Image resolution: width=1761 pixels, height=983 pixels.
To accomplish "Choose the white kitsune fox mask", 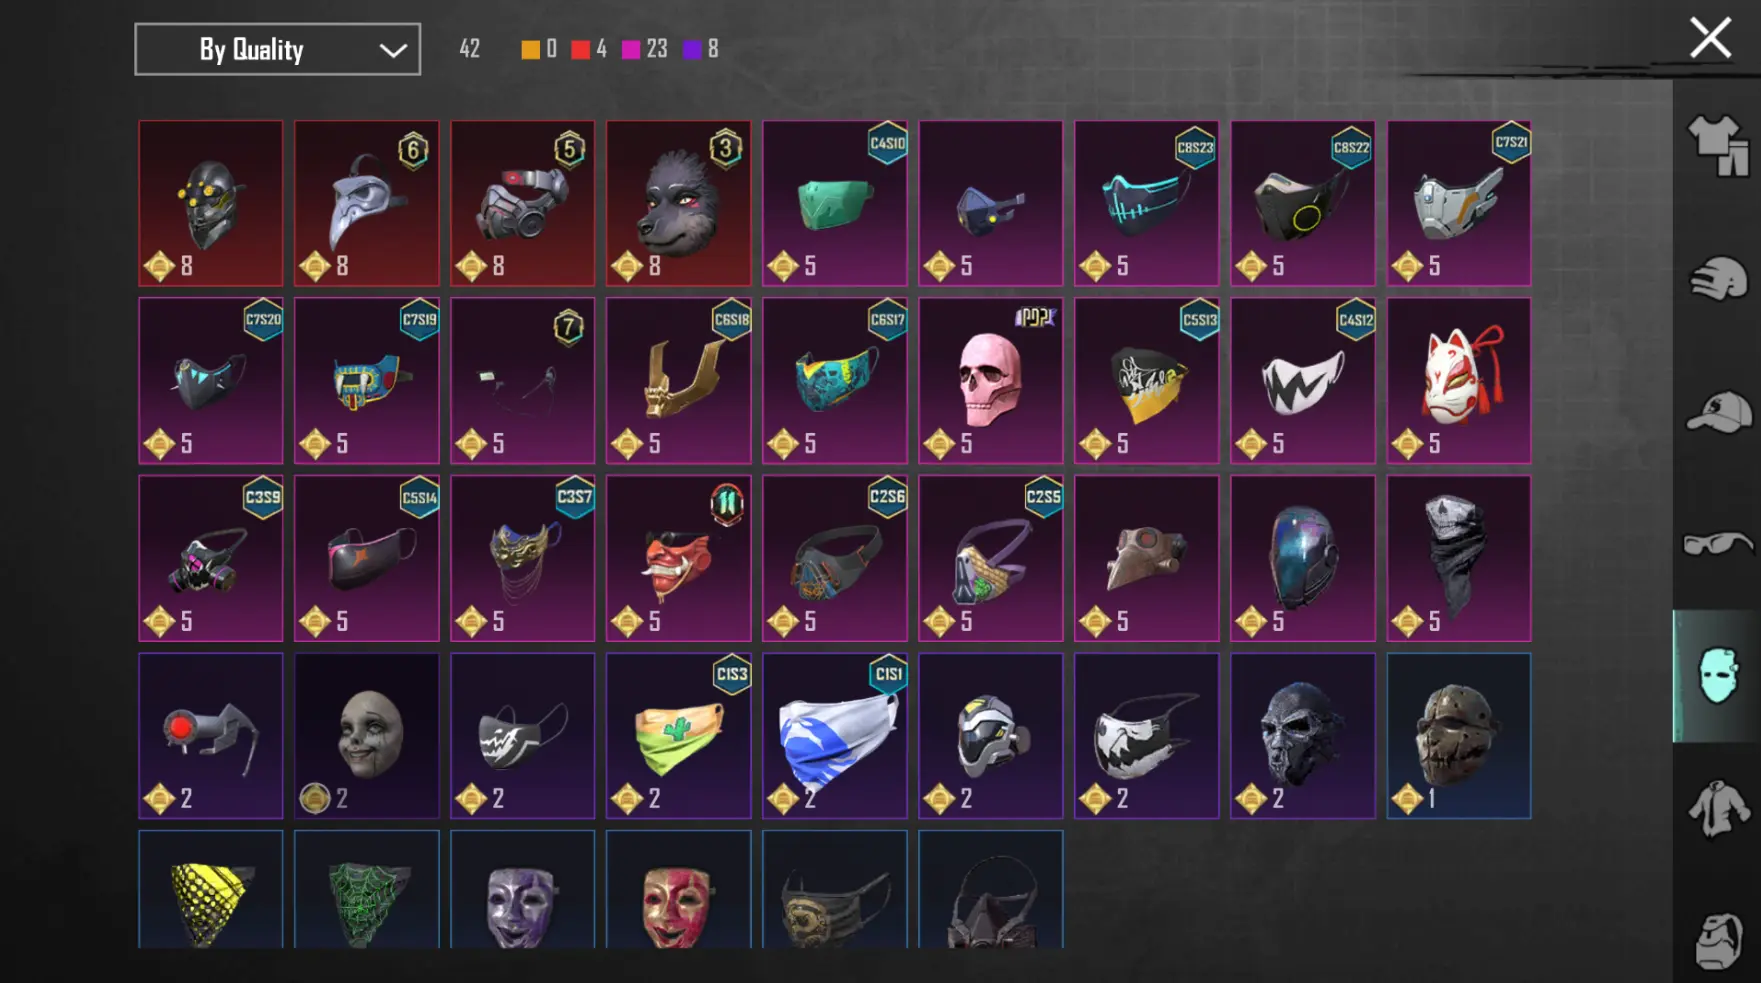I will 1458,380.
